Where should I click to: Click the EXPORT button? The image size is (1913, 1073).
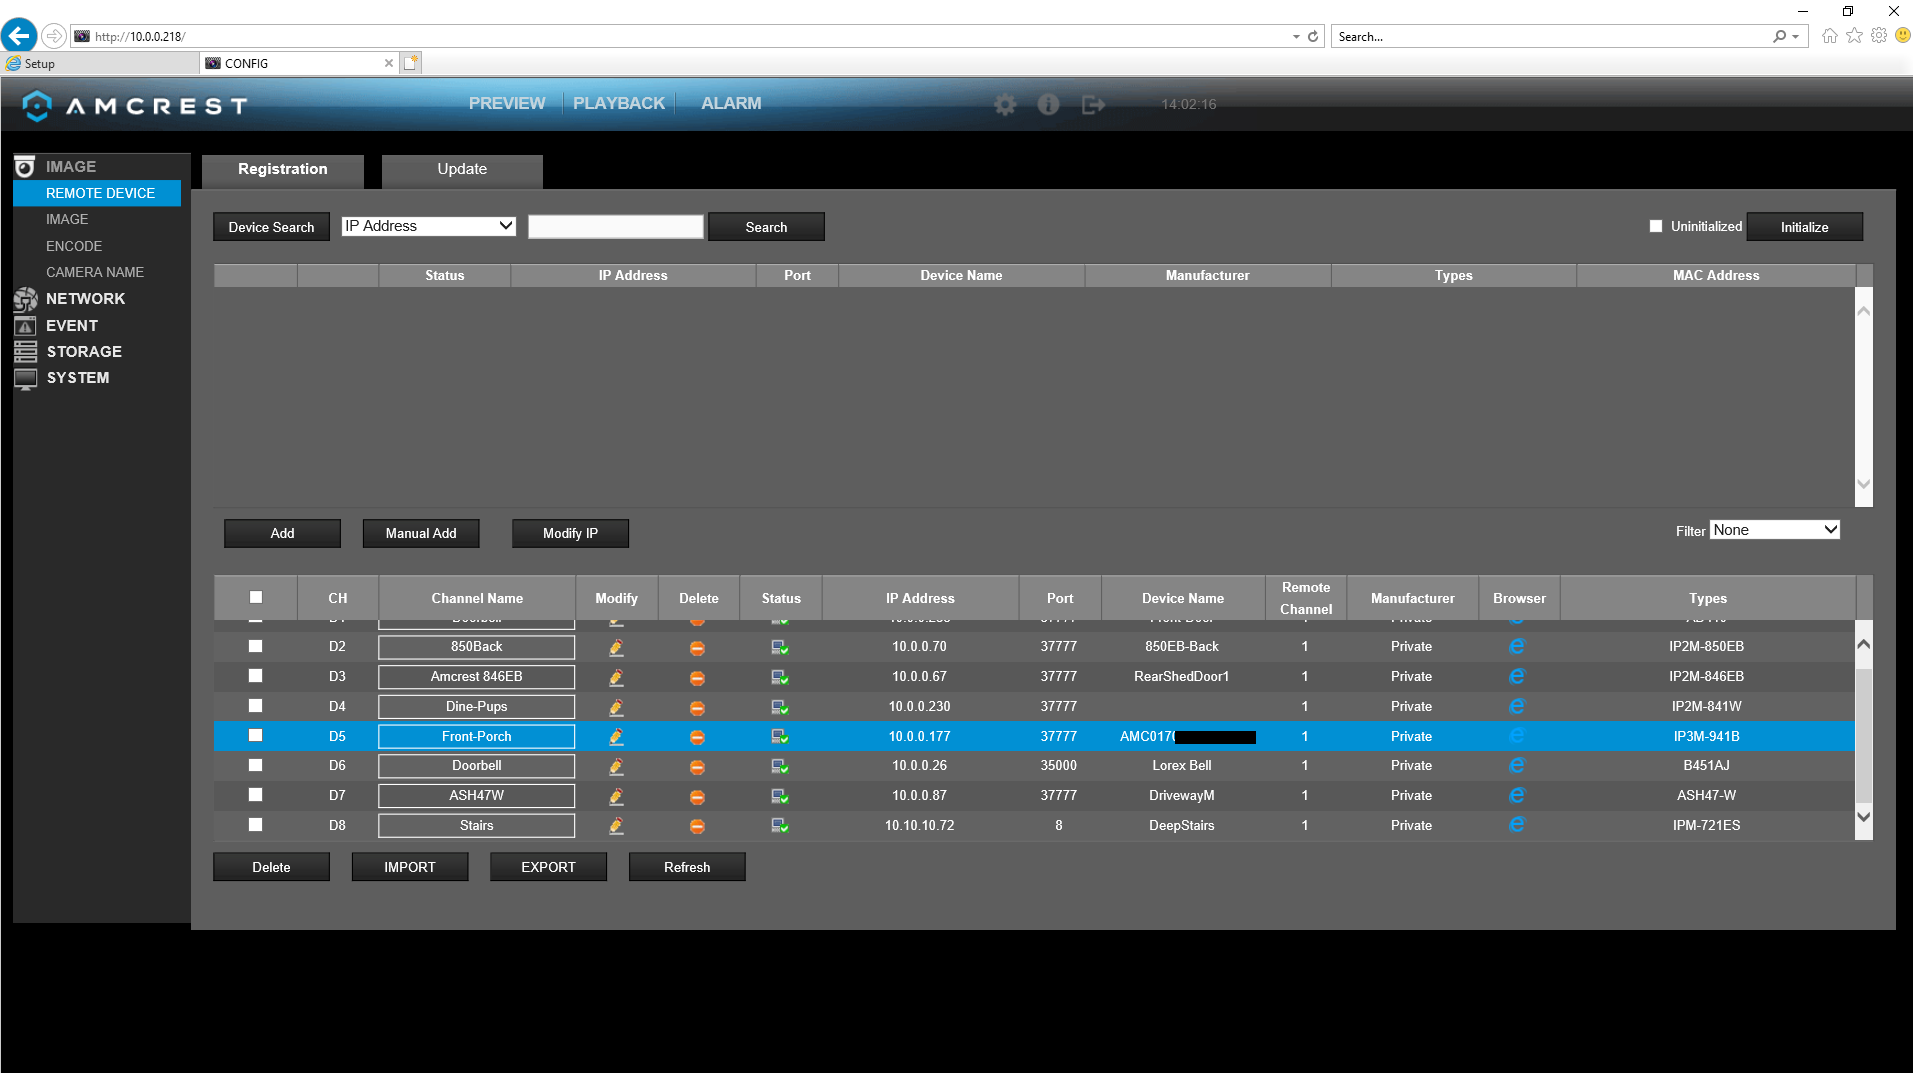[548, 867]
